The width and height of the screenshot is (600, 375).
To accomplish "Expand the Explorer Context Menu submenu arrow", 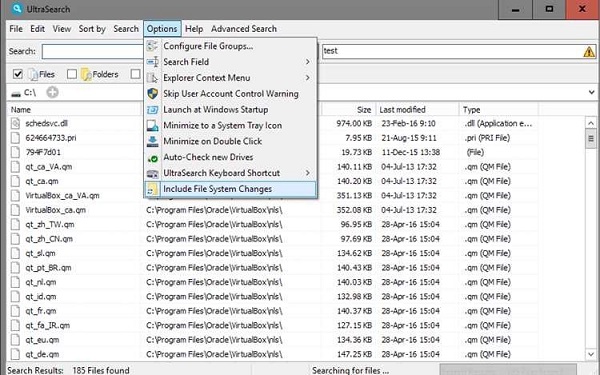I will point(307,78).
